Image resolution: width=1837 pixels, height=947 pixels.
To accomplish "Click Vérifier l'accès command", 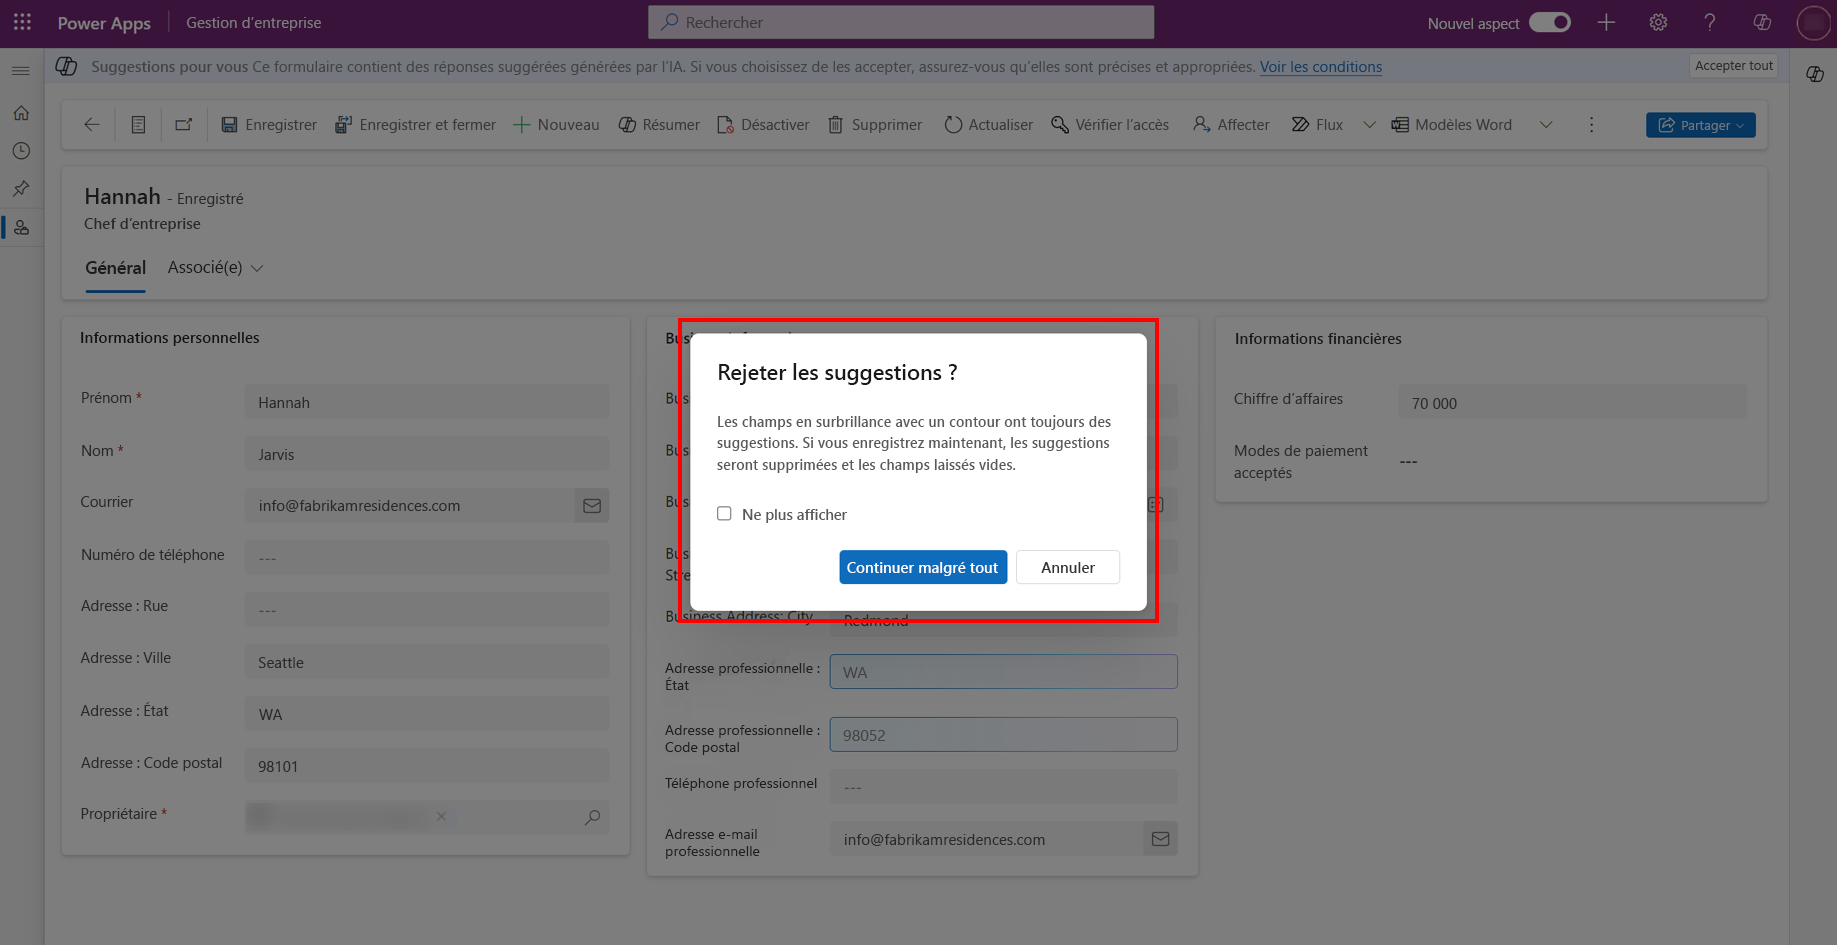I will (1110, 125).
